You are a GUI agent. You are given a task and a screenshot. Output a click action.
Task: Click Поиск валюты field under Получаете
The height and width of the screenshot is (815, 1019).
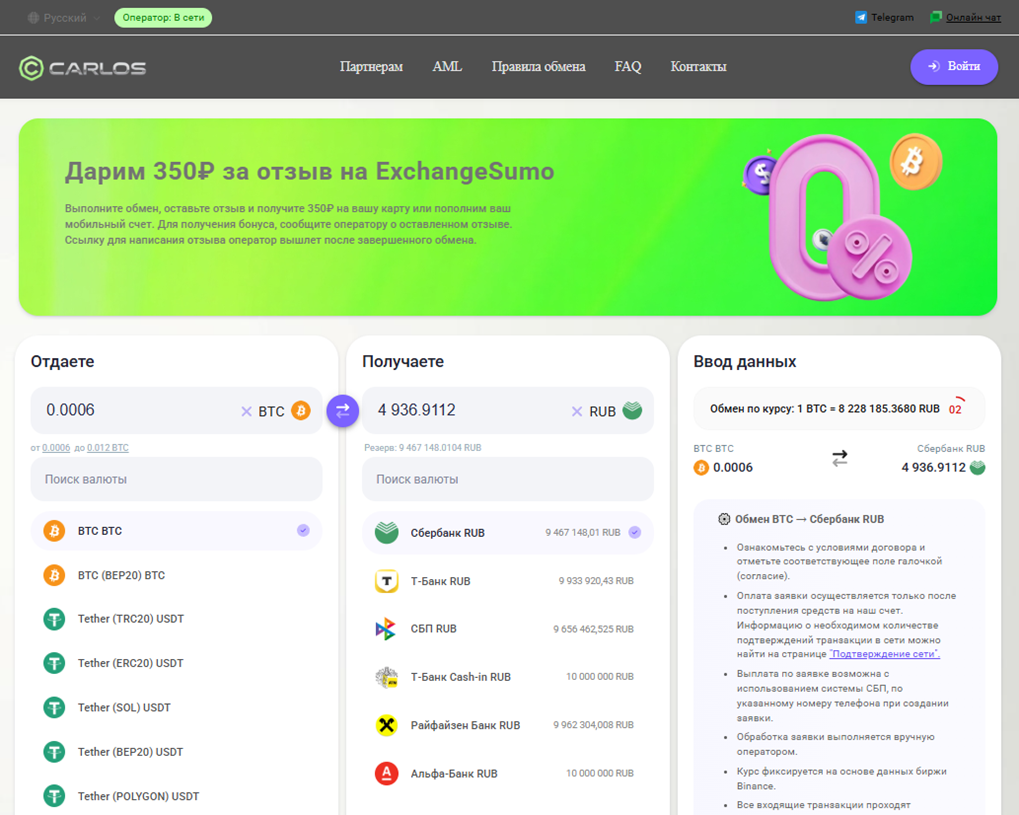click(x=508, y=479)
